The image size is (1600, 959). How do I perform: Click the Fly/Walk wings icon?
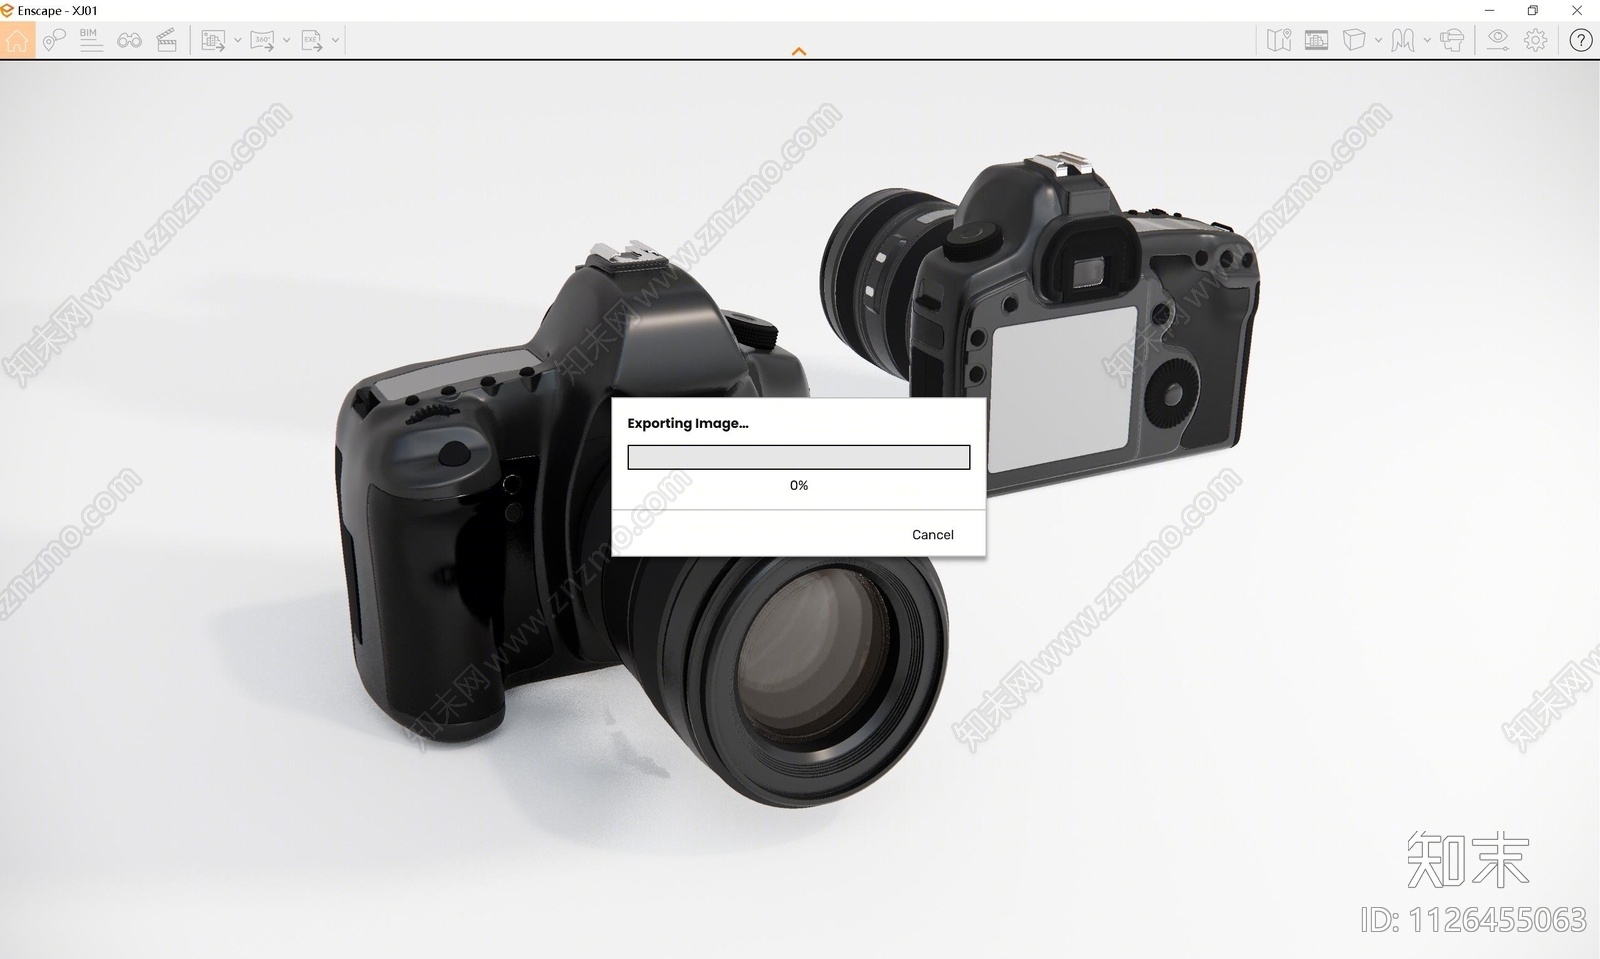[1403, 40]
